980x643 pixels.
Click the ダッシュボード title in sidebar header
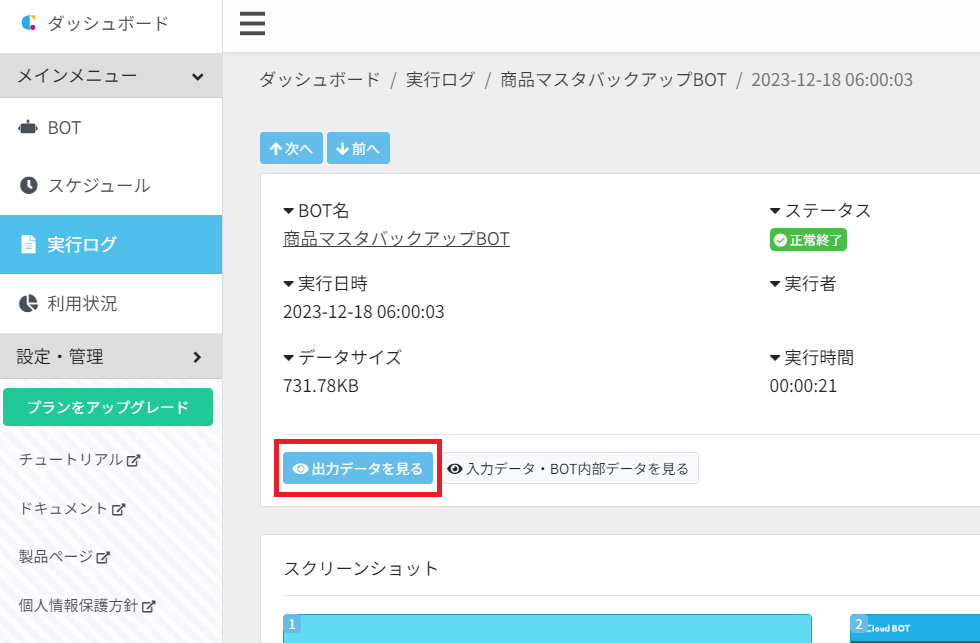click(108, 24)
